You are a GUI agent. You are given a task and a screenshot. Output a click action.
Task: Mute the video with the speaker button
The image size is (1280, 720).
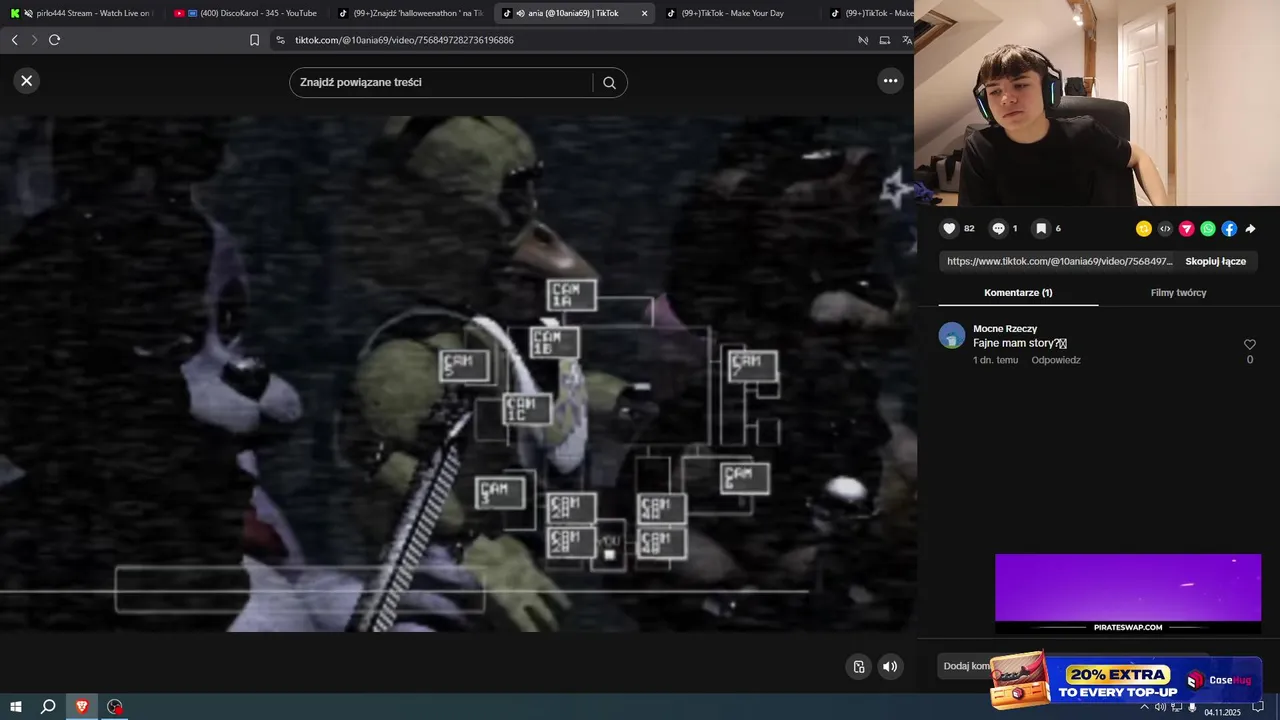(x=890, y=667)
